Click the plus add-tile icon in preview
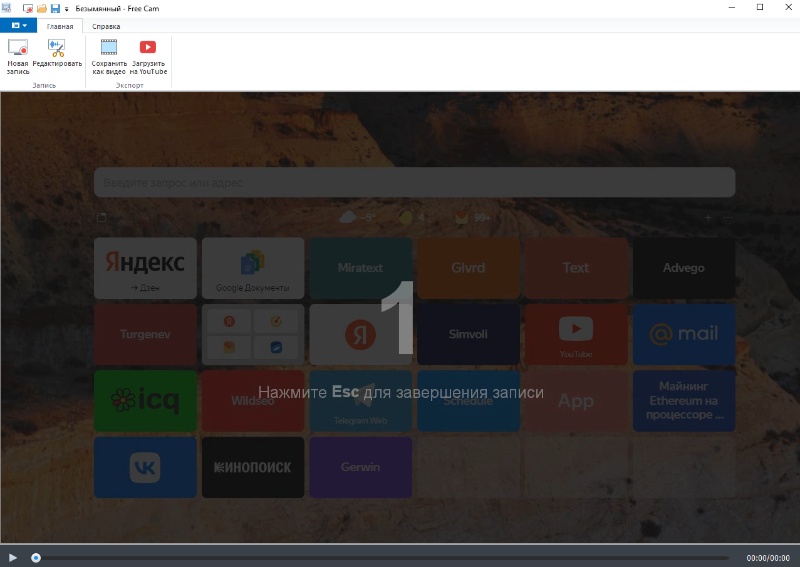The width and height of the screenshot is (800, 567). pos(708,218)
